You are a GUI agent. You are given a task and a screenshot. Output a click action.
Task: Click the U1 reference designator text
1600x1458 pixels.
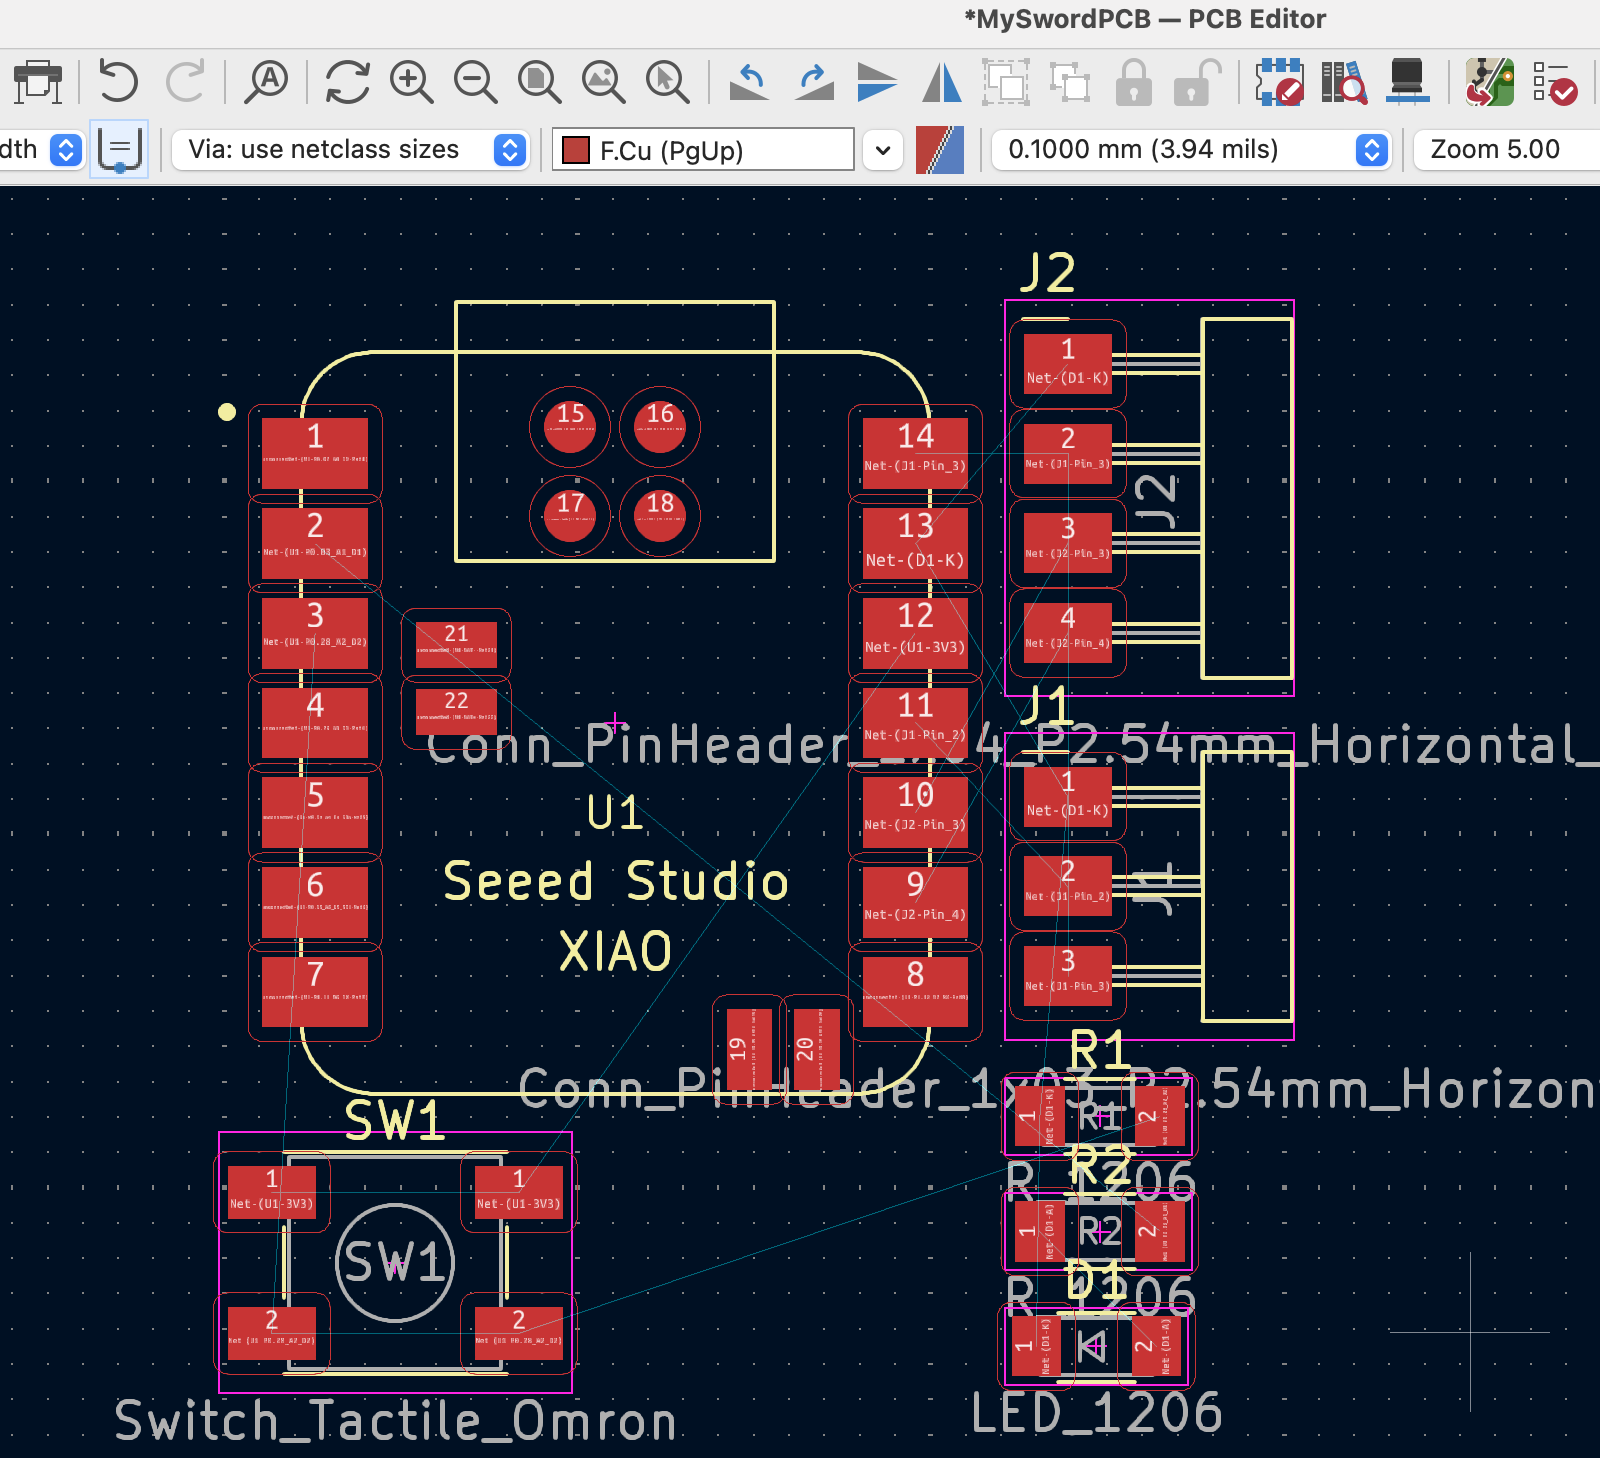tap(614, 813)
